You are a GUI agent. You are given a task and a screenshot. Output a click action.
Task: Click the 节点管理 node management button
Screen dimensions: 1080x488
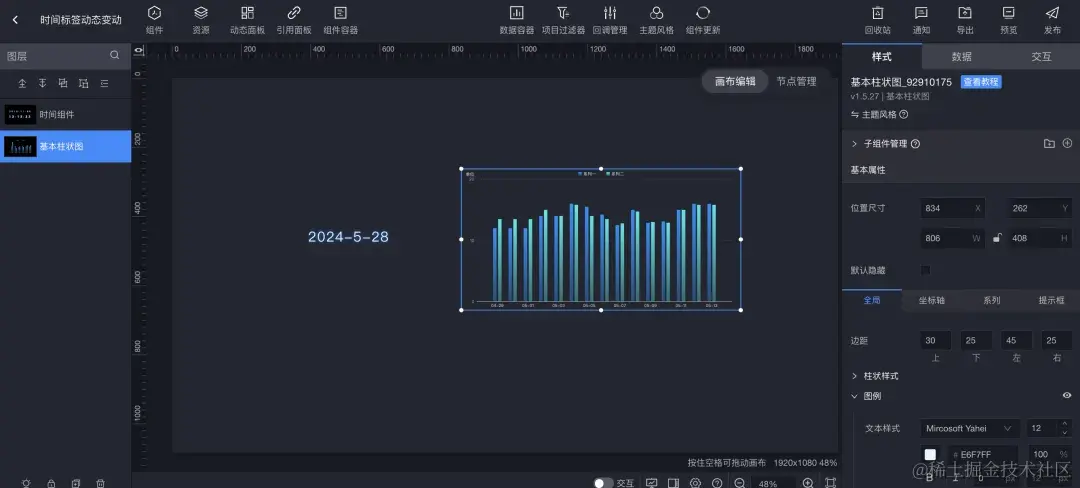[x=796, y=81]
